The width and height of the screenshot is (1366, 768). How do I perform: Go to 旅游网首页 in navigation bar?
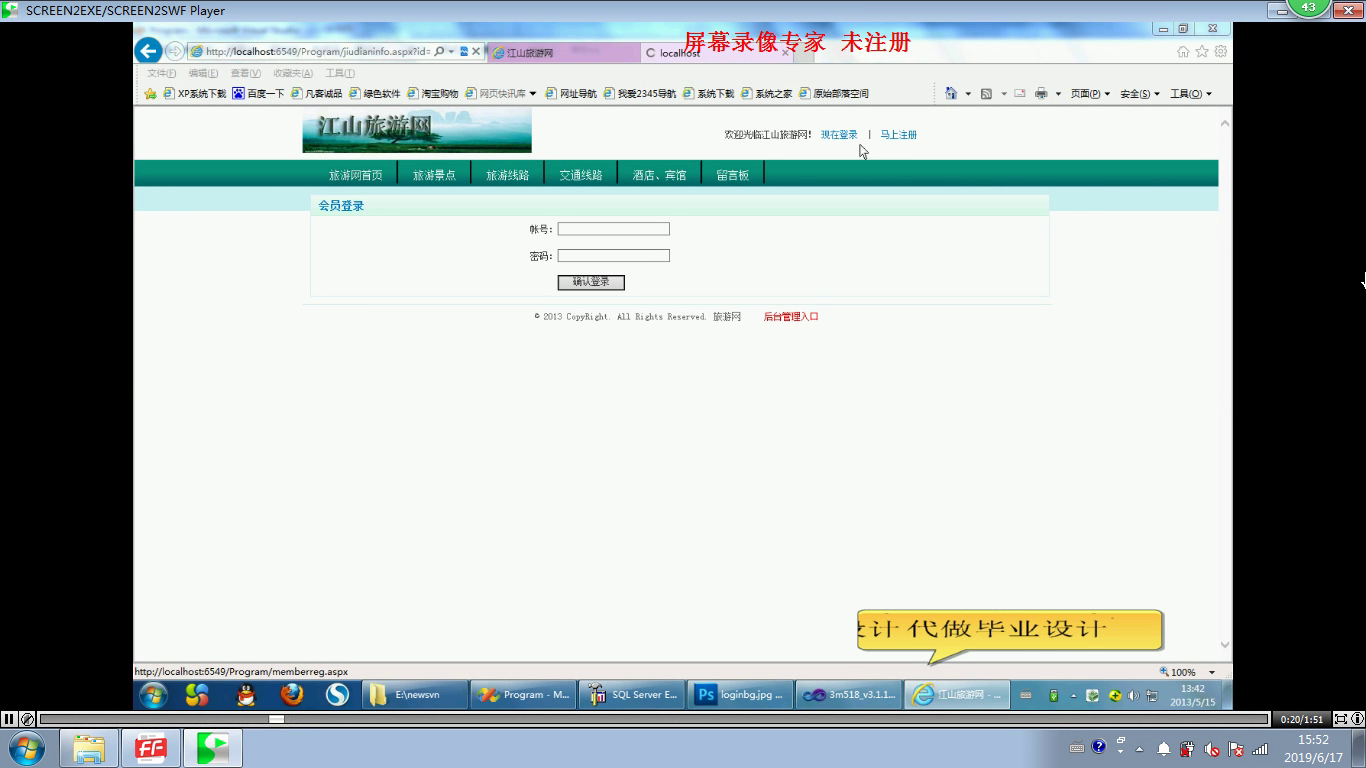pyautogui.click(x=356, y=175)
